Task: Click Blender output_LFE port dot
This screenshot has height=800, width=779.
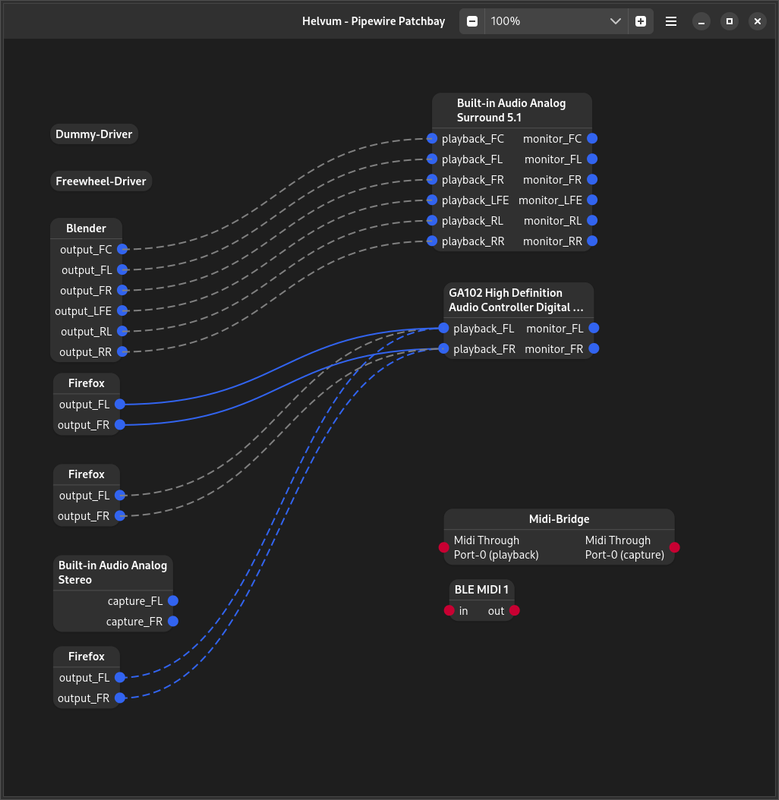Action: coord(122,310)
